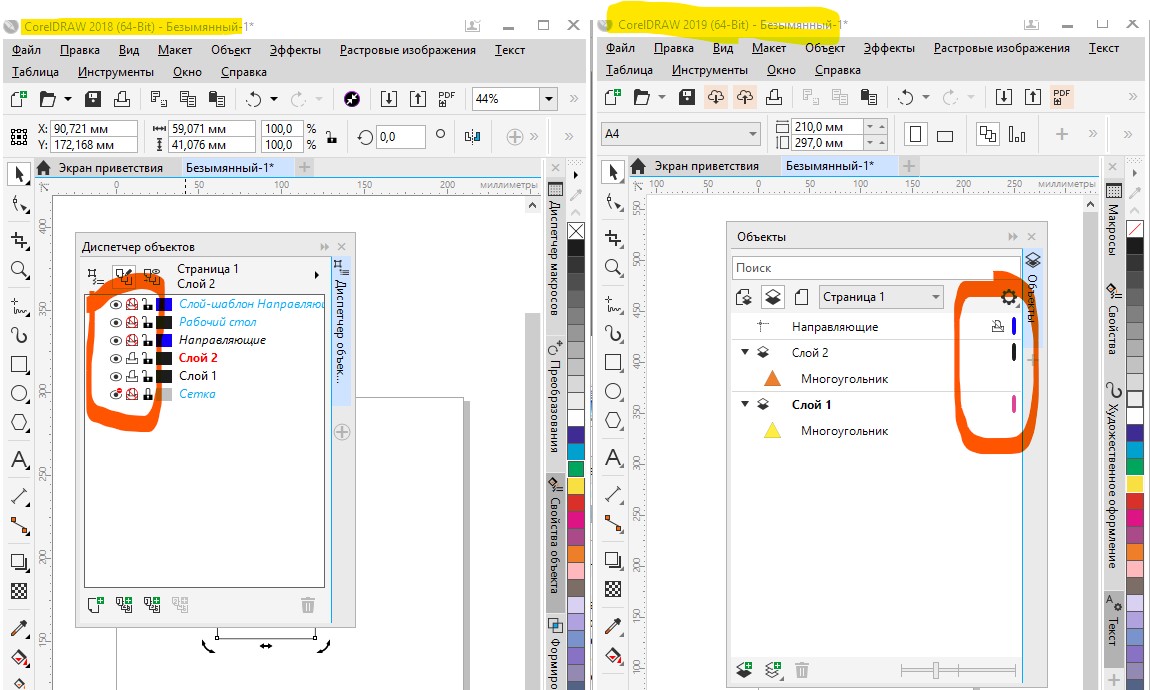The height and width of the screenshot is (690, 1150).
Task: Open Эффекты menu in CorelDRAW 2018
Action: pos(295,50)
